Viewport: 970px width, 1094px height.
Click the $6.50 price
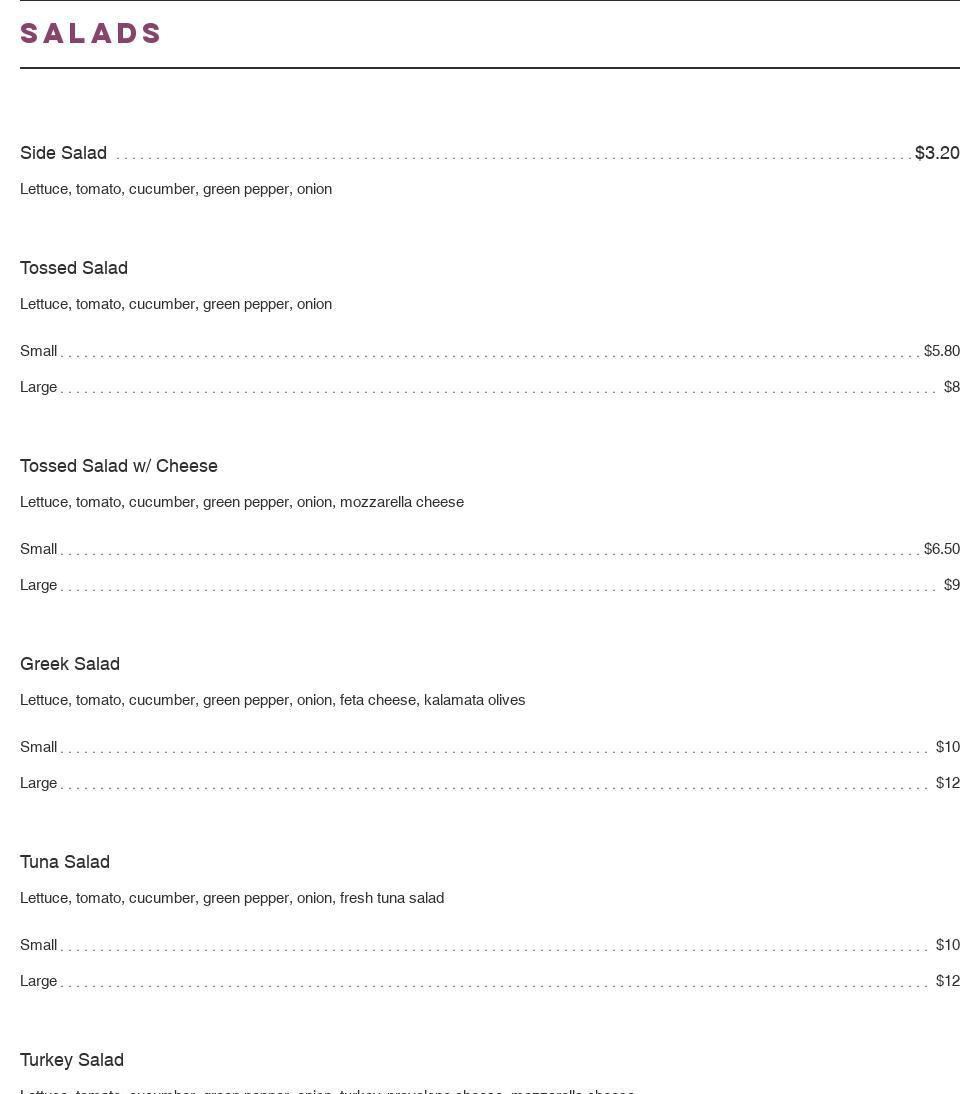(941, 549)
